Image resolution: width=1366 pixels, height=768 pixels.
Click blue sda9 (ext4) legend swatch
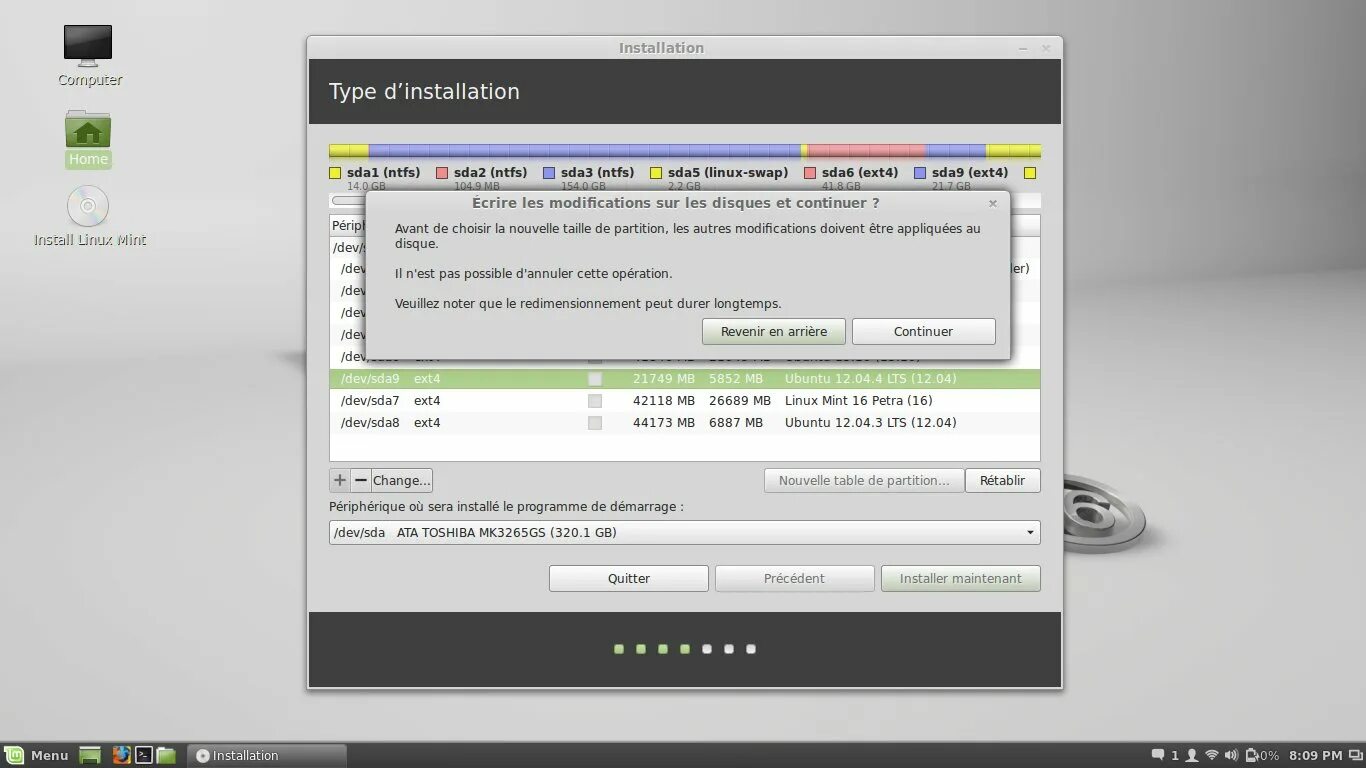(x=920, y=173)
